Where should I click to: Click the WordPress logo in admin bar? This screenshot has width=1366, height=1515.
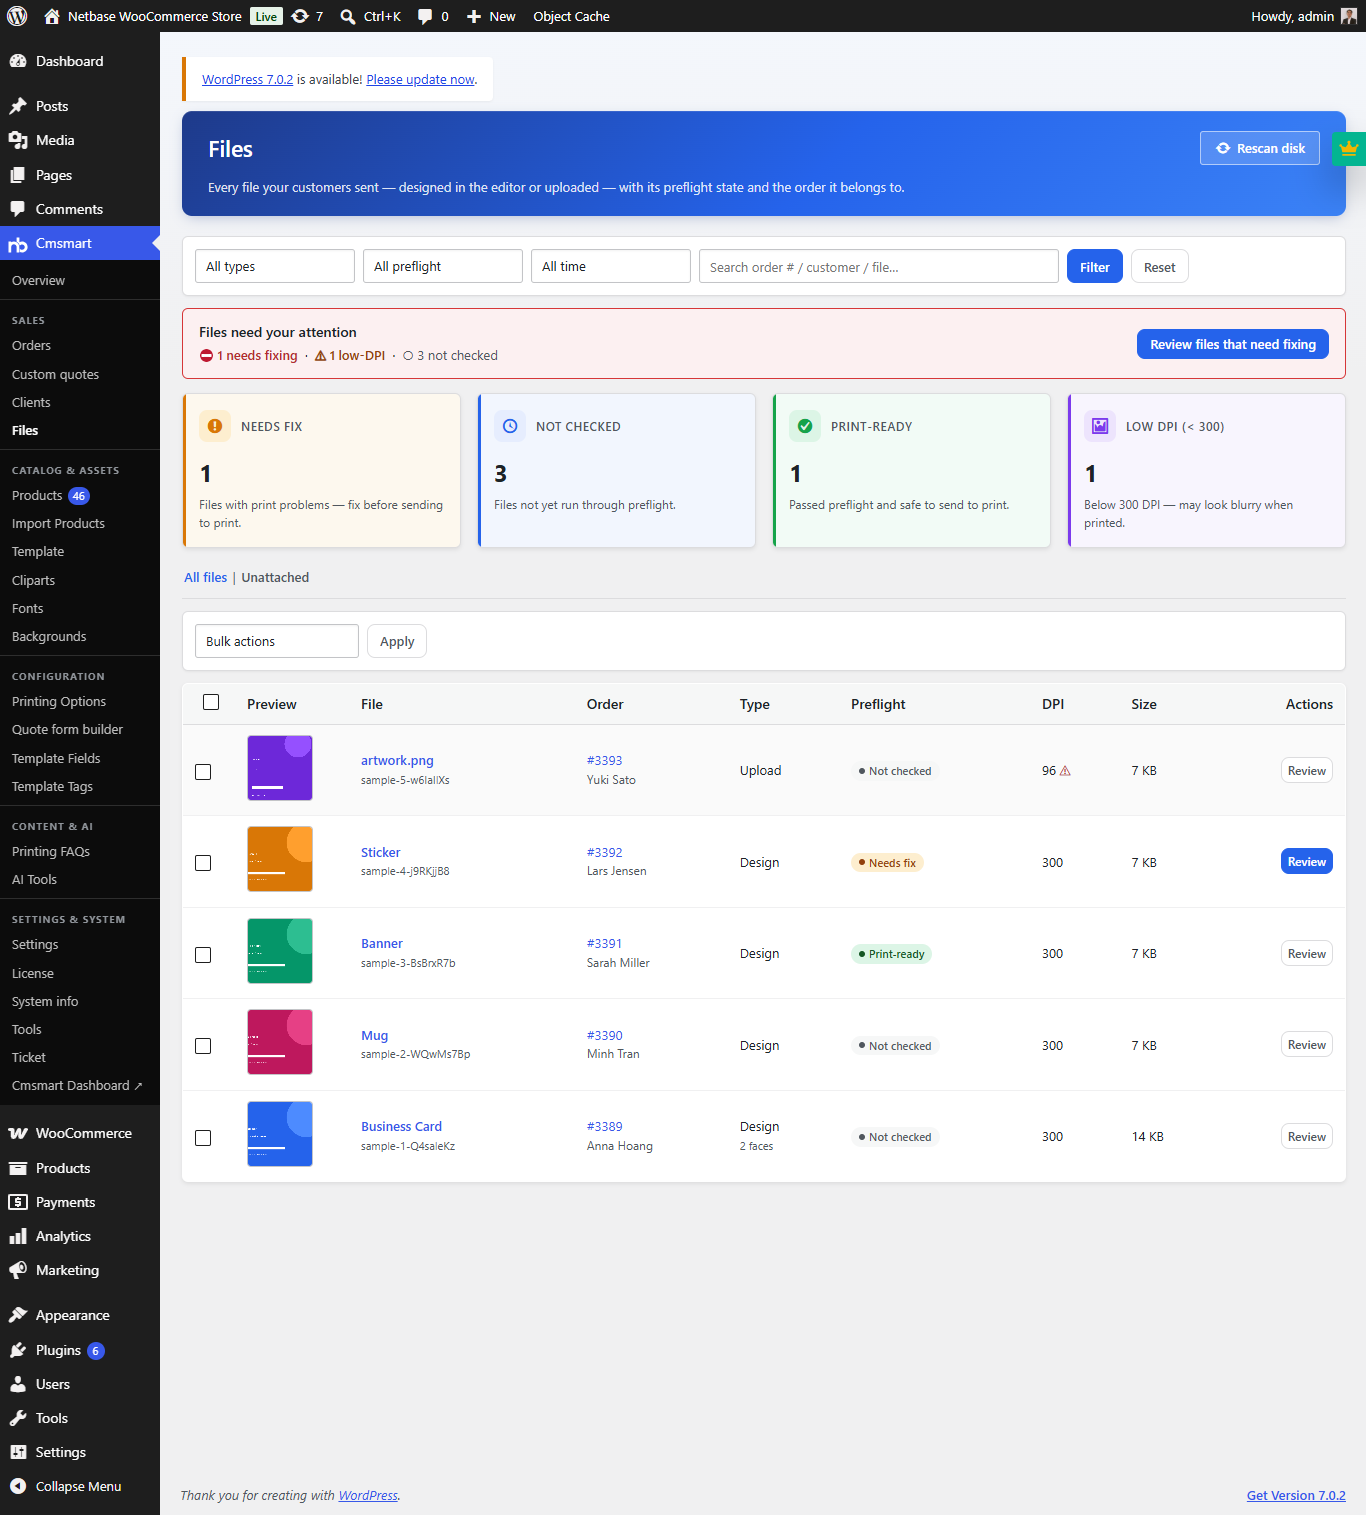point(17,16)
